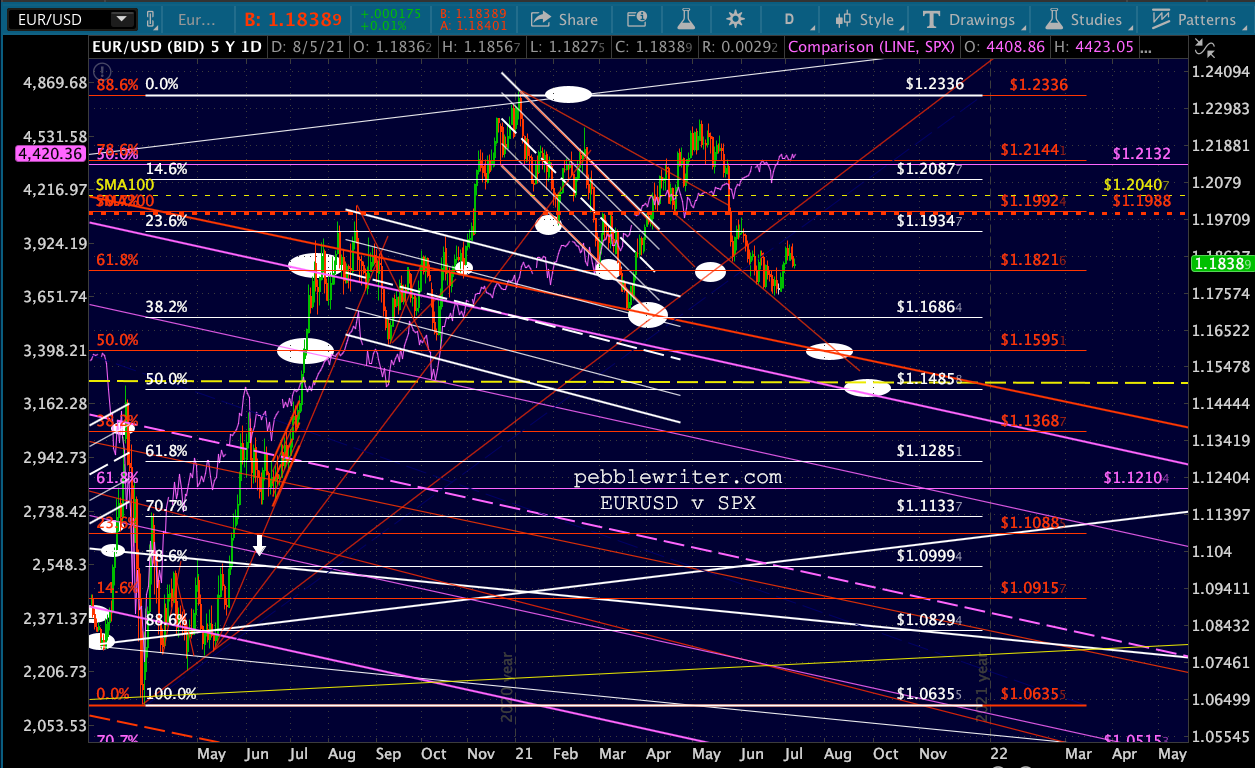Open the Patterns menu
Image resolution: width=1255 pixels, height=768 pixels.
click(x=1195, y=19)
